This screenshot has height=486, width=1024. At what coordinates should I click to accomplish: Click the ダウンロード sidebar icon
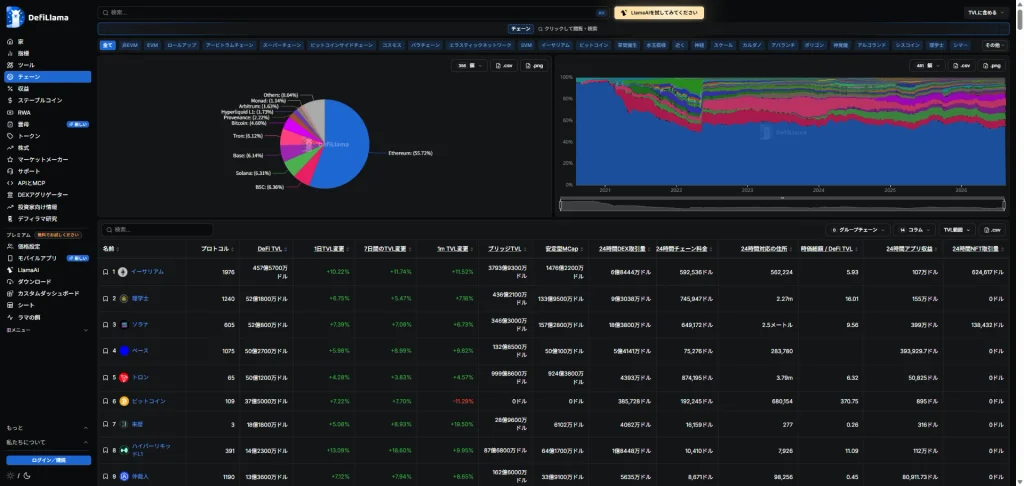point(10,282)
